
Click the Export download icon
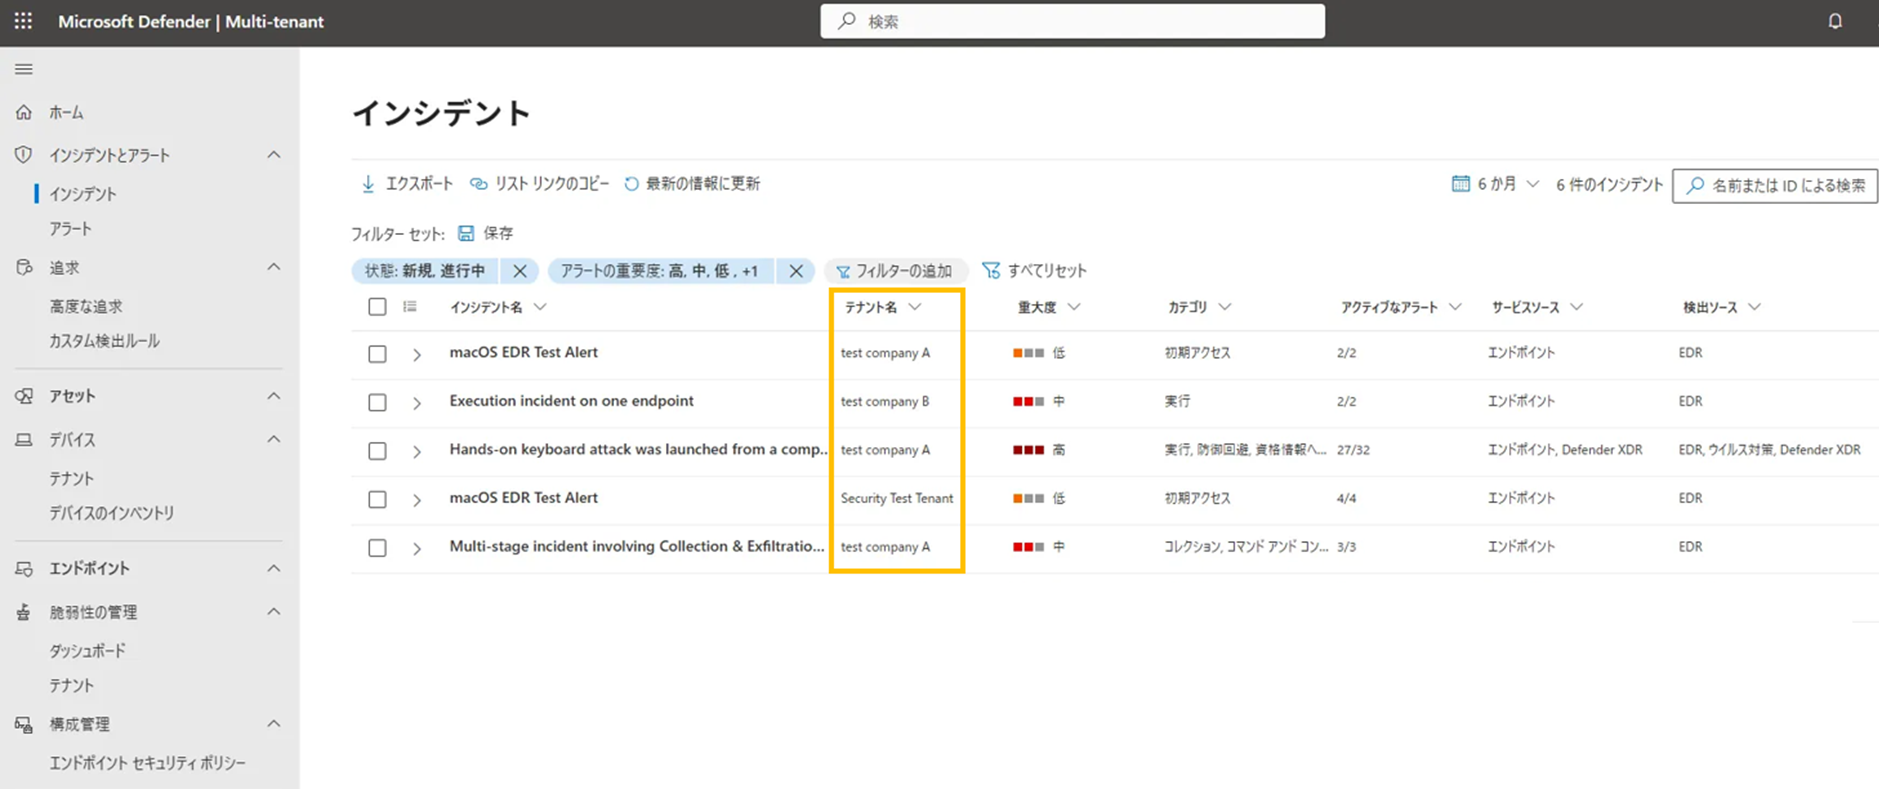[368, 184]
